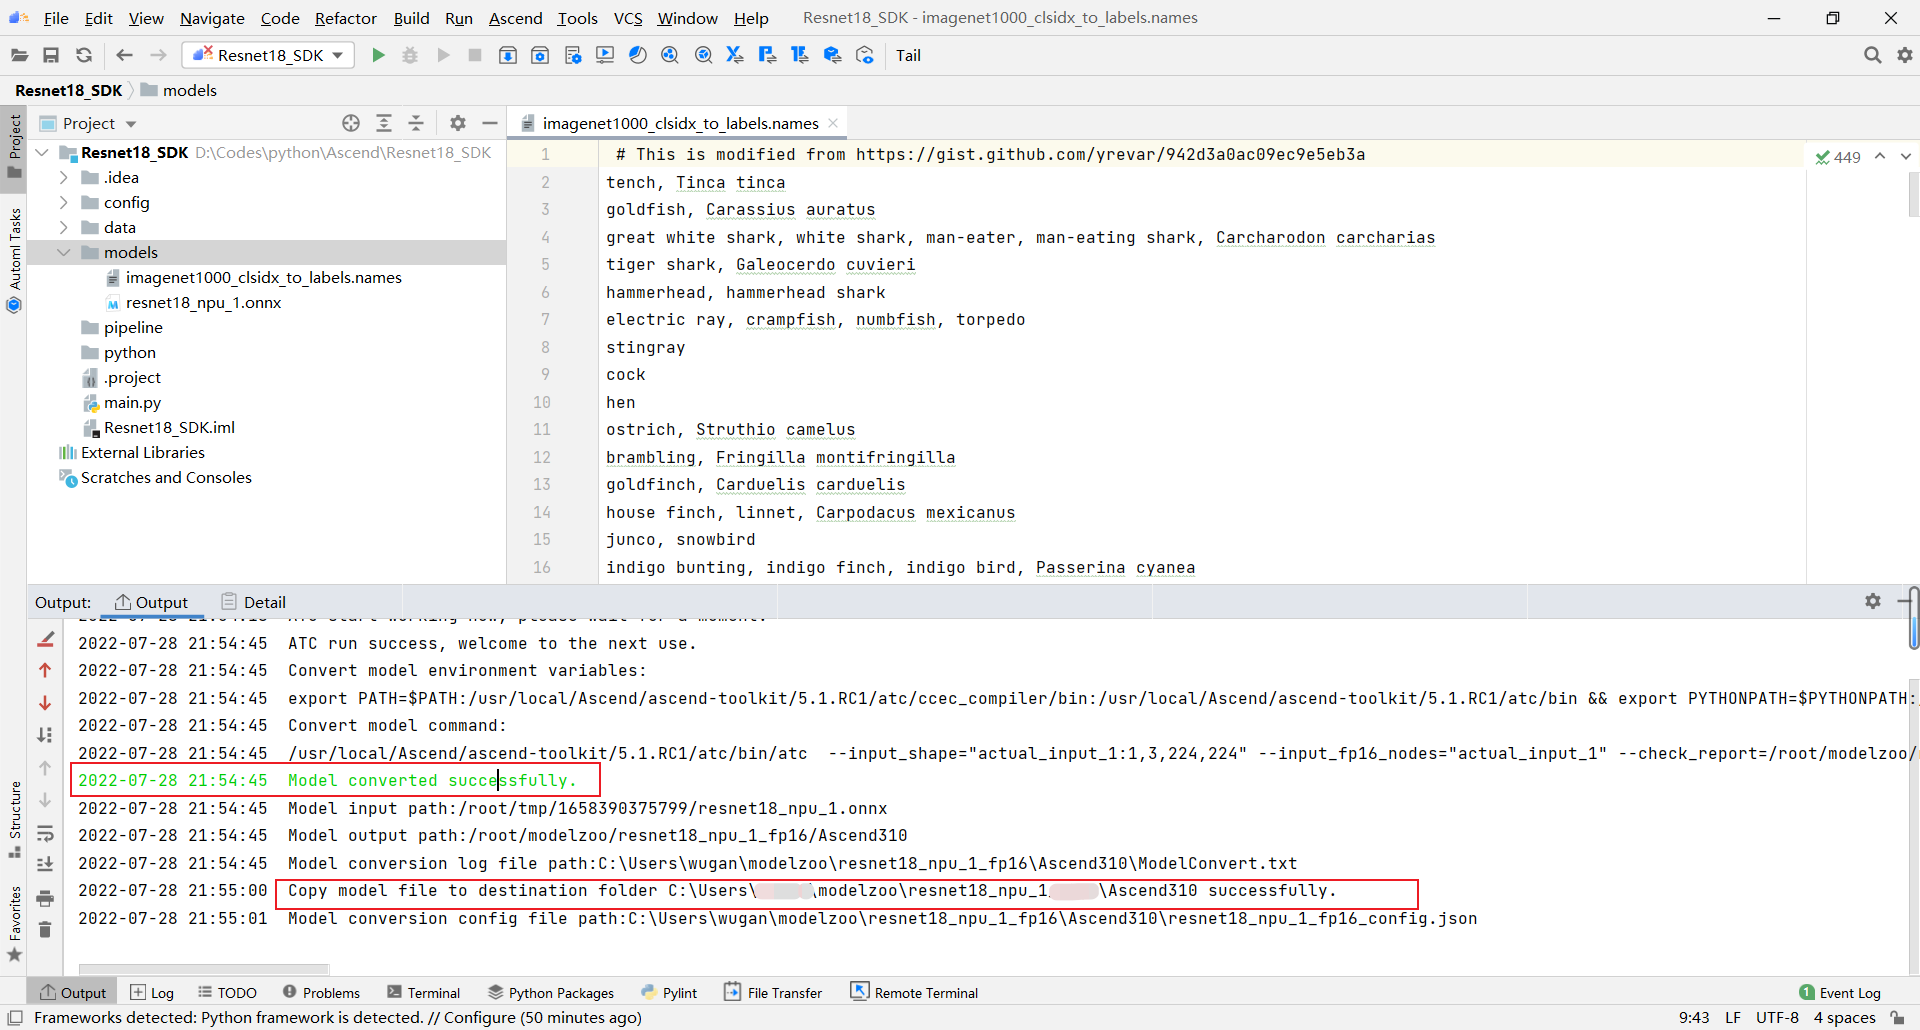Toggle scroll to end in output panel

(x=45, y=864)
